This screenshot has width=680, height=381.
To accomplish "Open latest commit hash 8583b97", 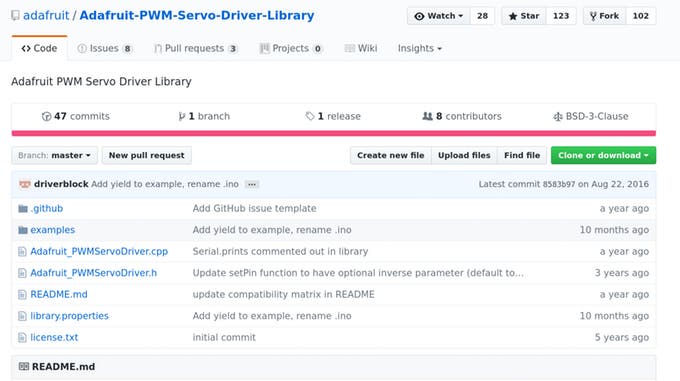I will coord(559,184).
